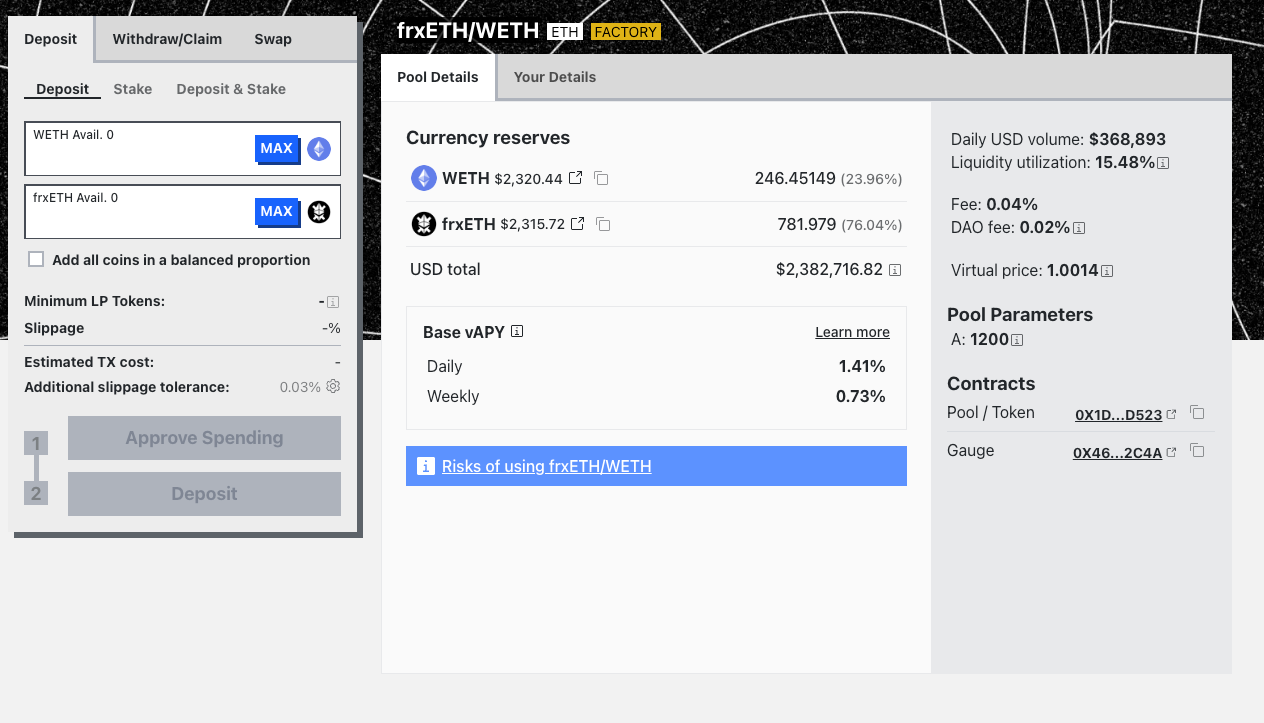This screenshot has height=723, width=1264.
Task: Copy Gauge contract address
Action: tap(1197, 451)
